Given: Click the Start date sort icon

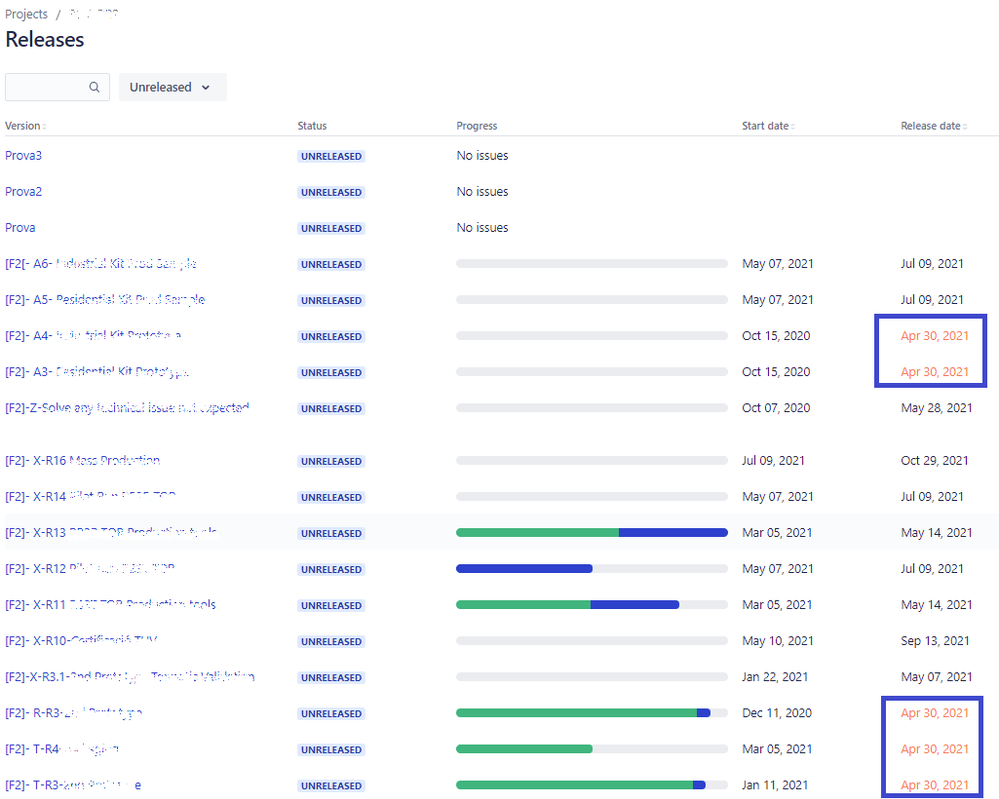Looking at the screenshot, I should point(793,127).
